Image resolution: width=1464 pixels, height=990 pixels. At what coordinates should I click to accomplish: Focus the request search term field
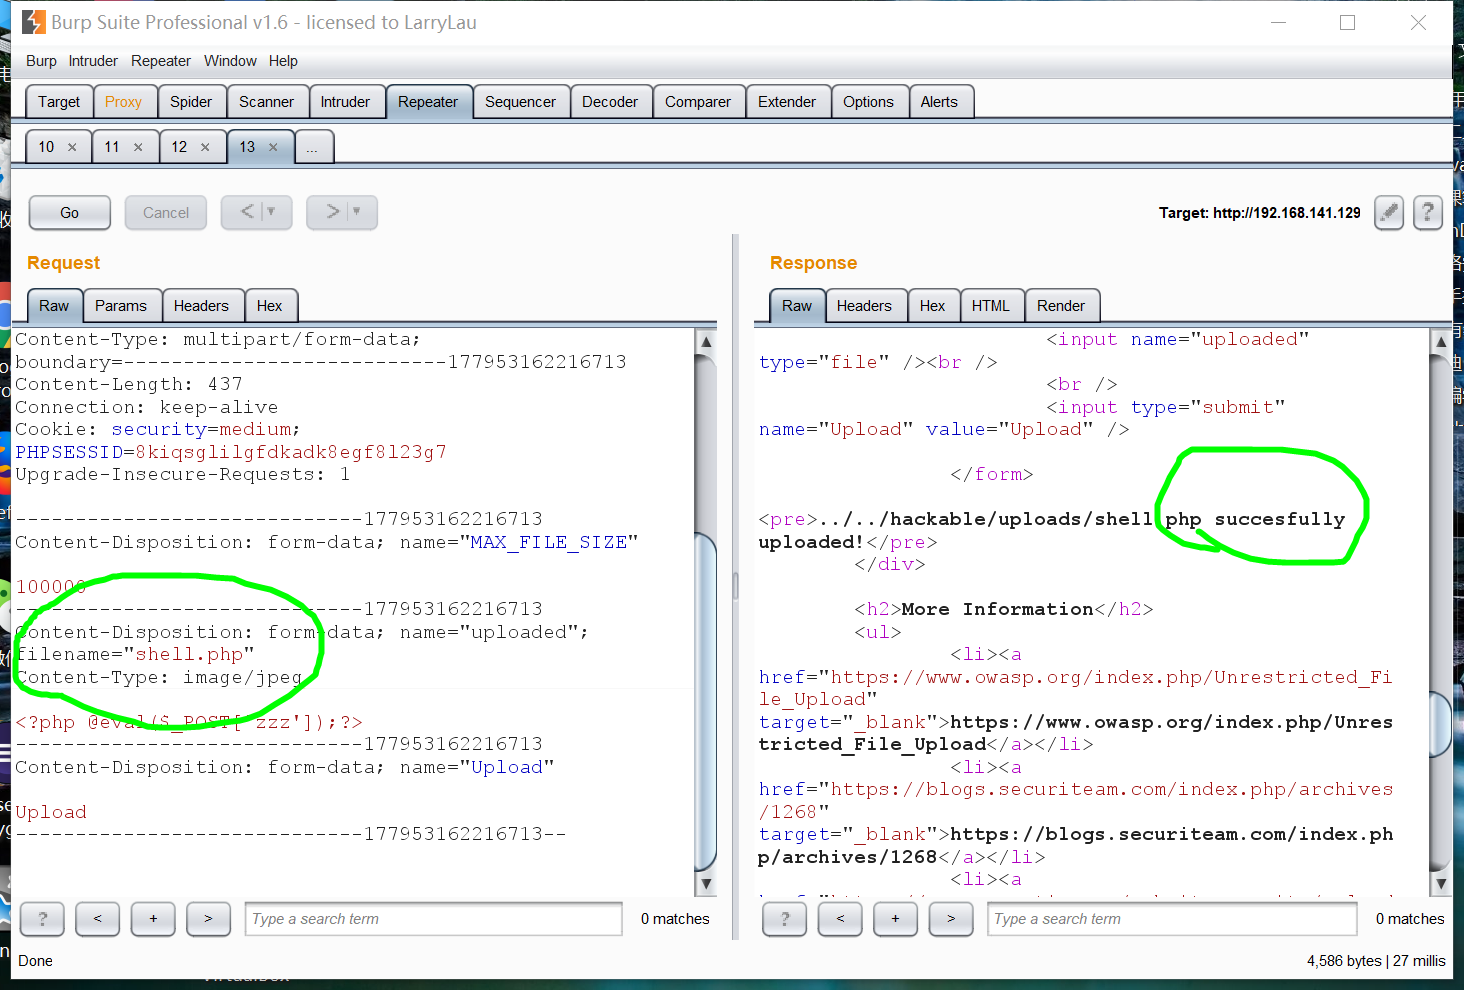(434, 918)
